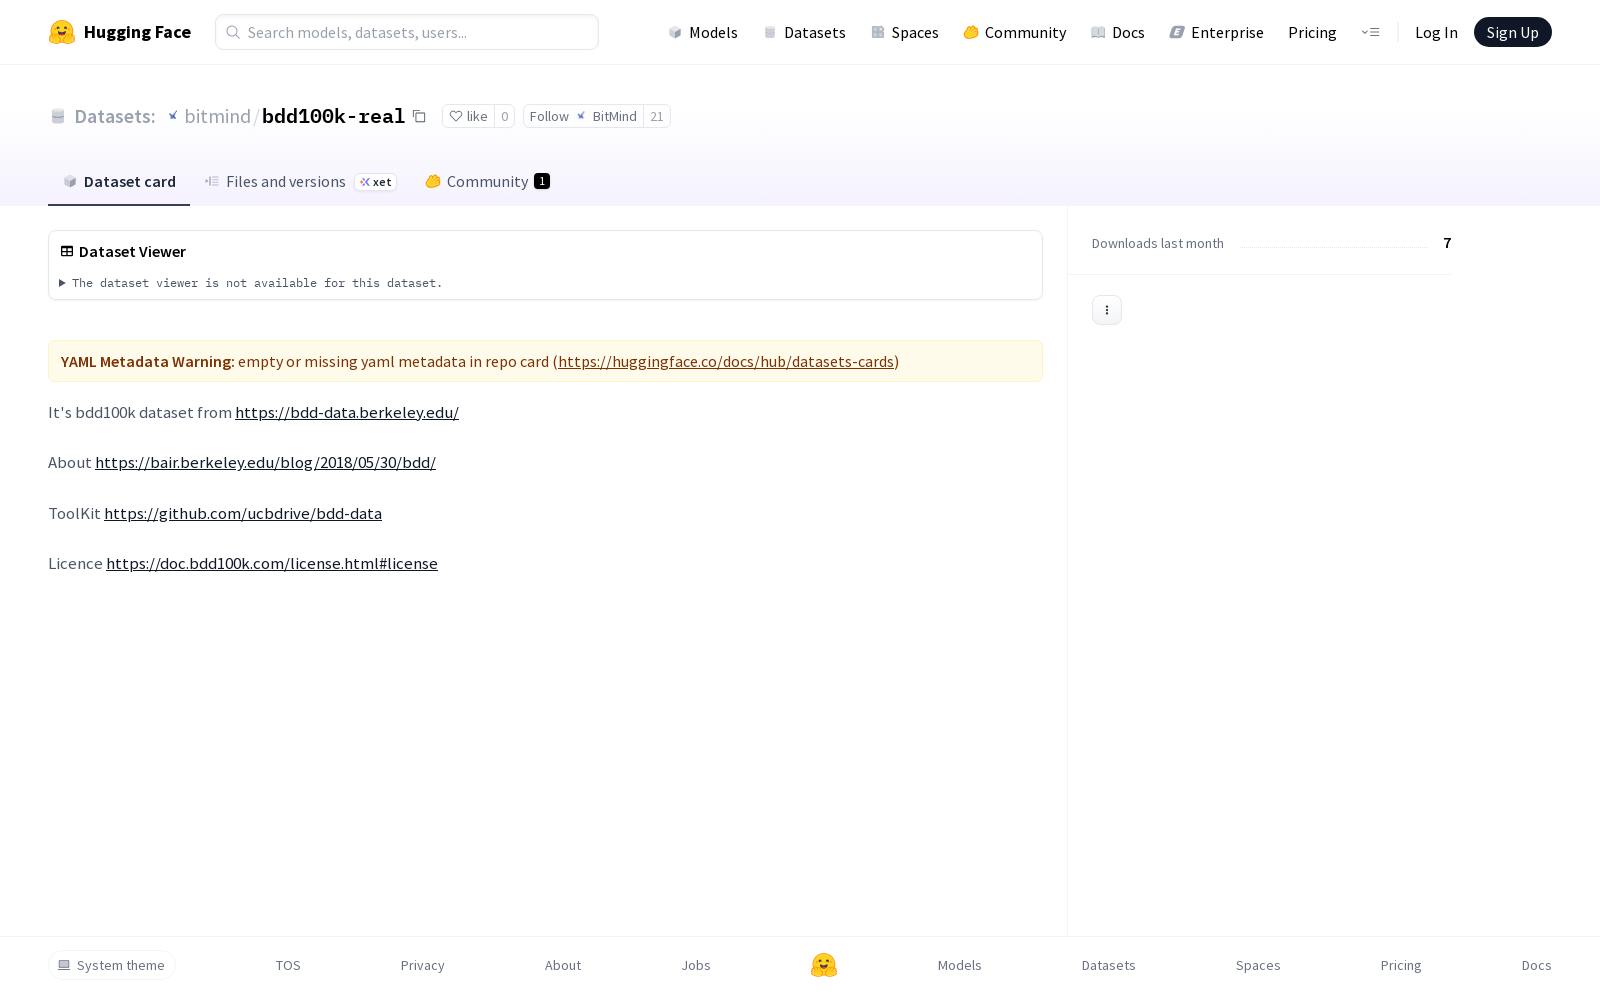Open Models in the footer
Screen dimensions: 1600x1000
(x=960, y=965)
